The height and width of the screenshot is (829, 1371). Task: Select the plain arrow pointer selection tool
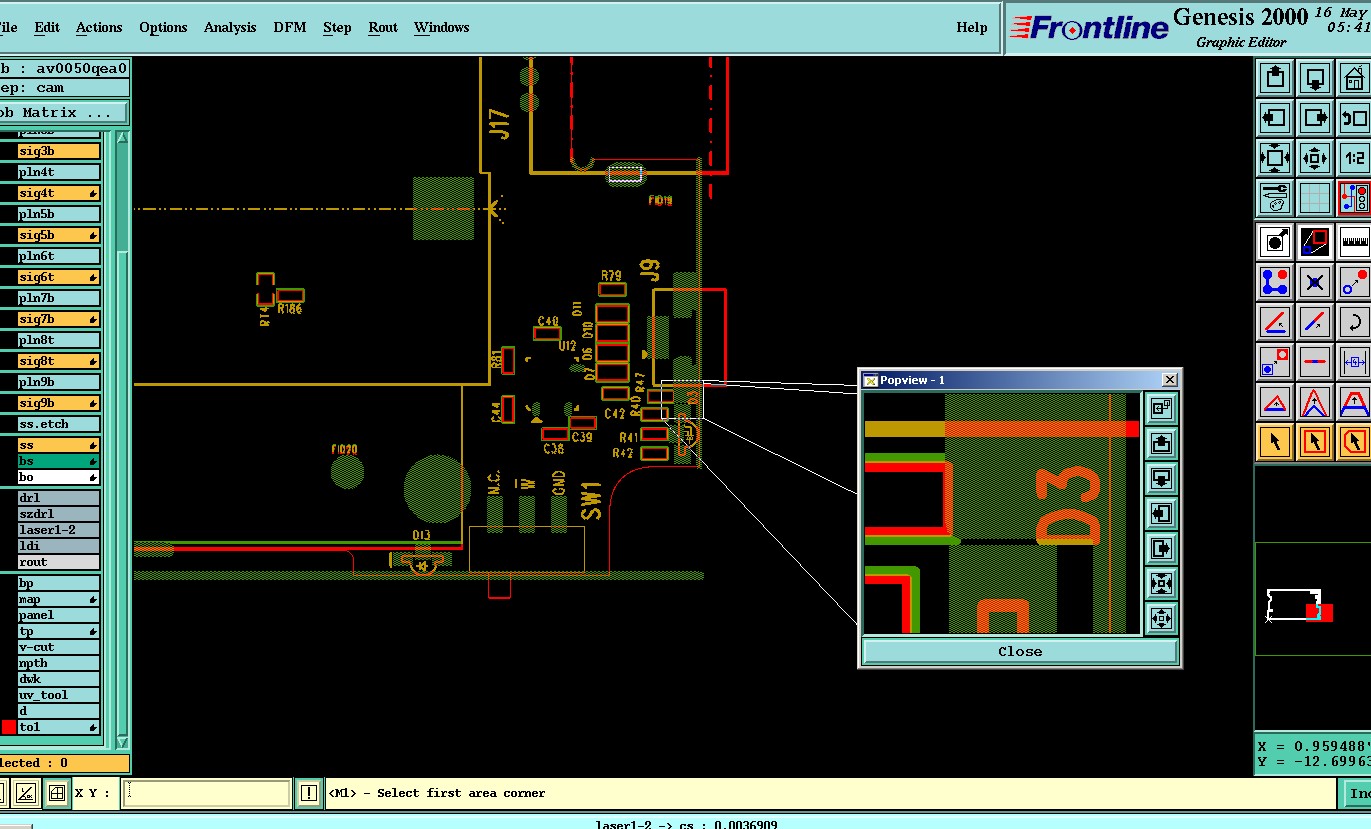(x=1275, y=440)
